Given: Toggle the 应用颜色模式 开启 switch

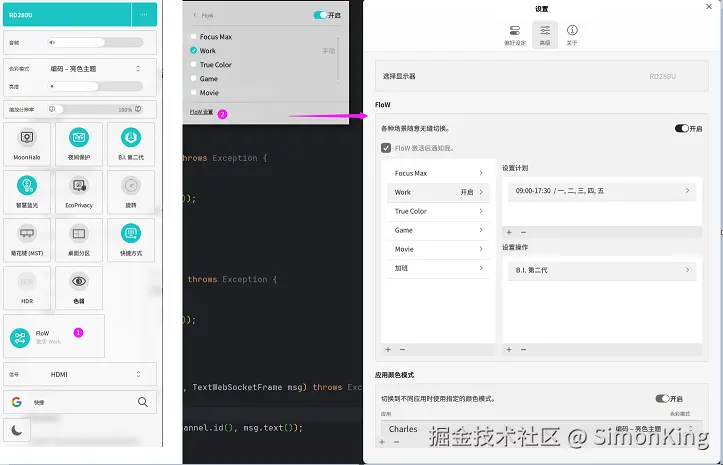Looking at the screenshot, I should (x=663, y=399).
